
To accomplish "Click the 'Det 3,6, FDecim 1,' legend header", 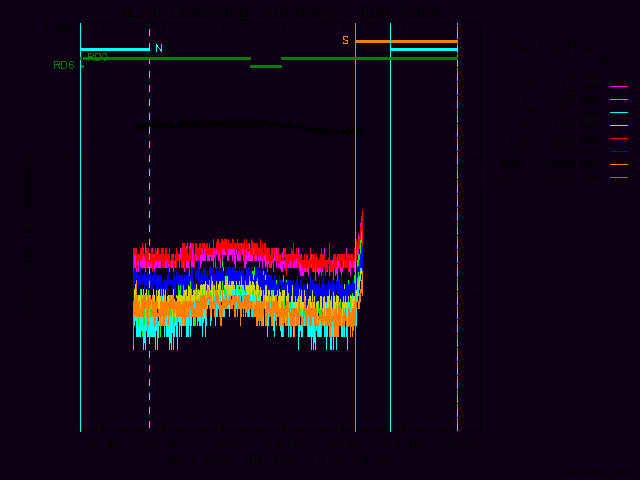I will pos(570,48).
